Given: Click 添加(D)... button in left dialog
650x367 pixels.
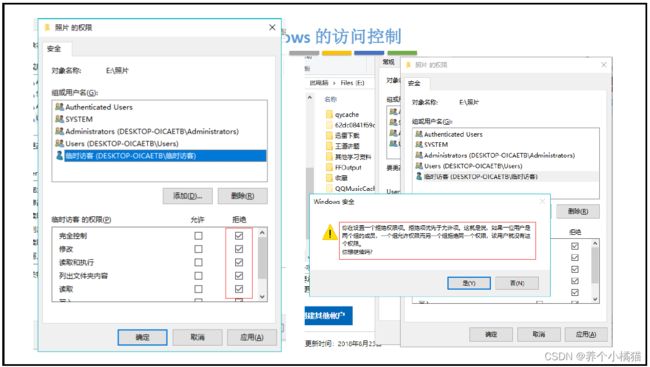Looking at the screenshot, I should pos(187,196).
